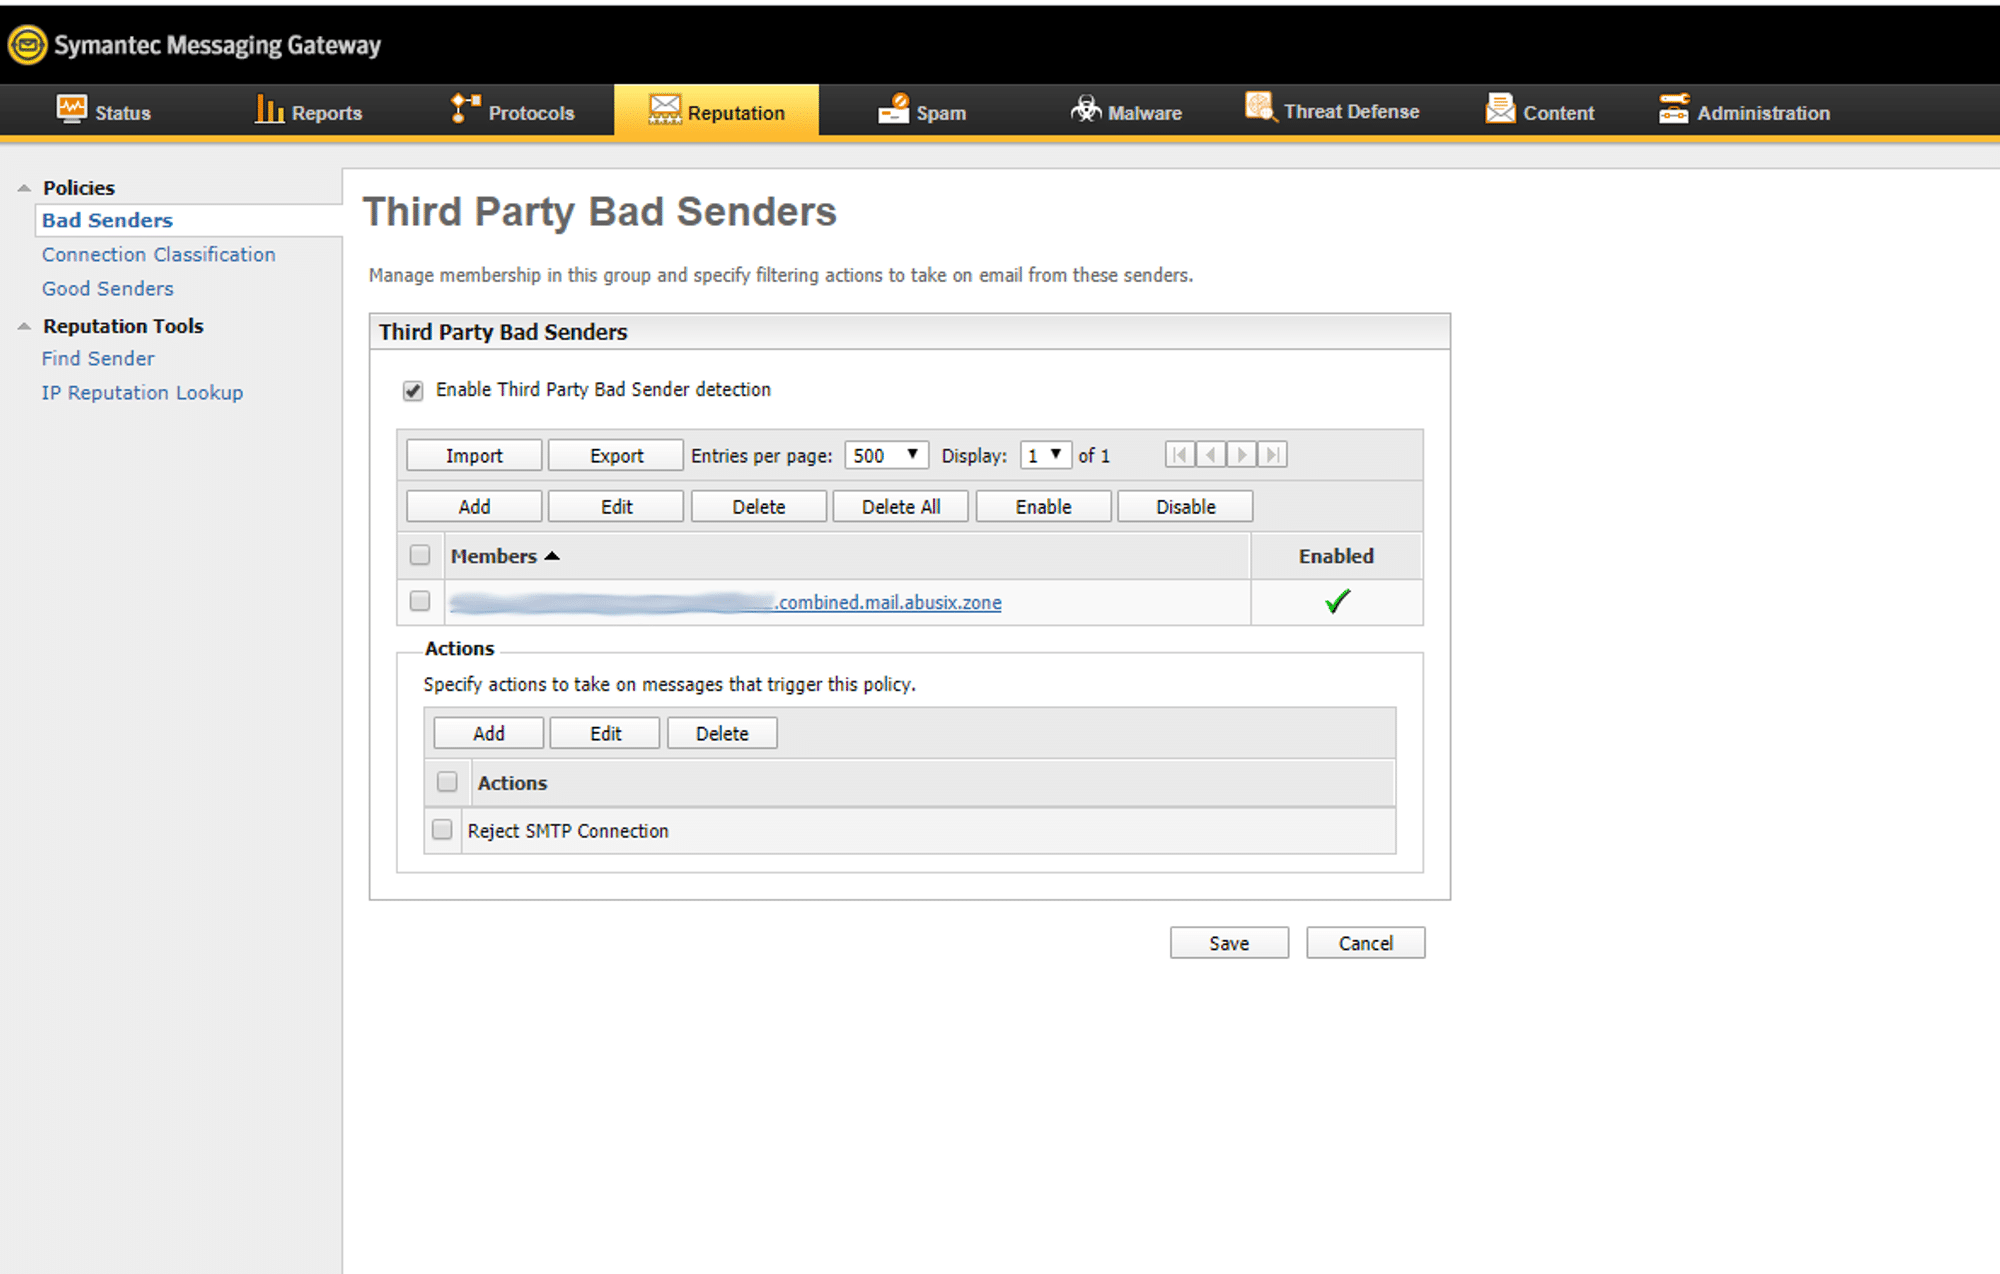The image size is (2000, 1274).
Task: Click the Reports bar chart icon
Action: pos(269,109)
